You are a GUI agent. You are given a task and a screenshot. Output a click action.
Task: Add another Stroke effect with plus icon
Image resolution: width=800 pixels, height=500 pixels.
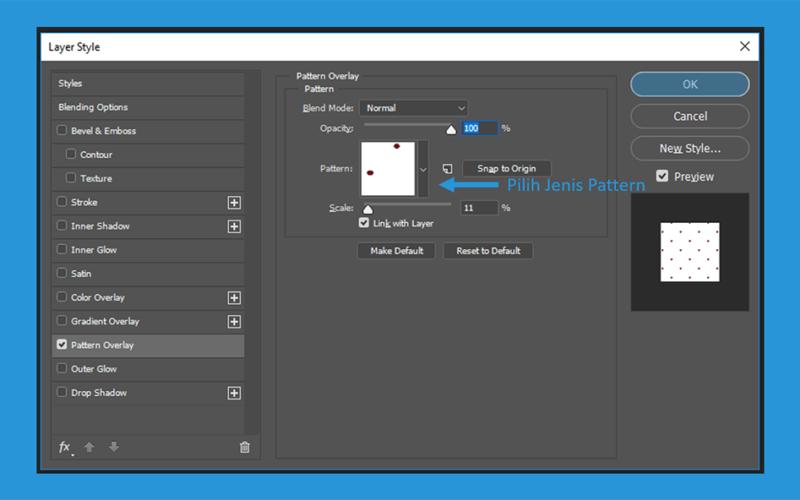coord(234,203)
